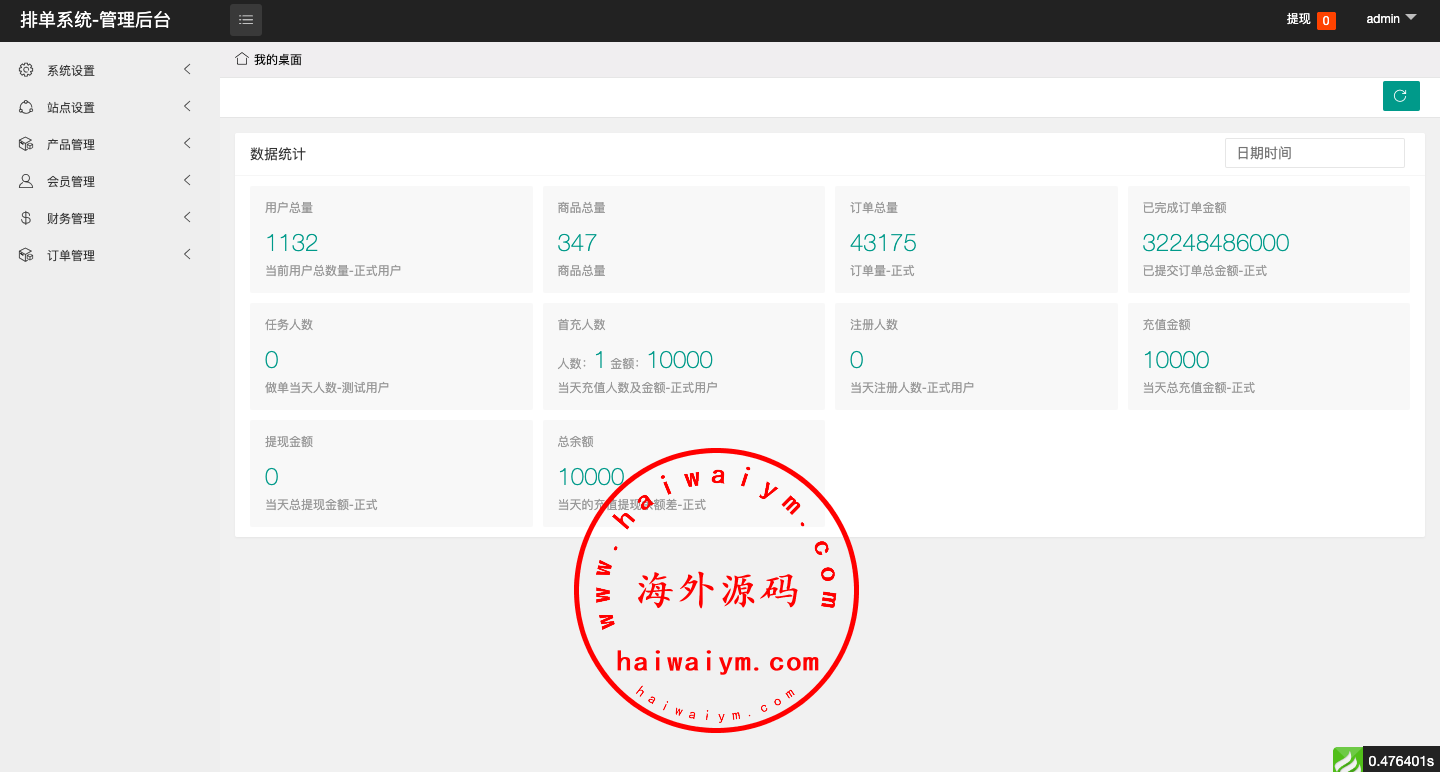This screenshot has width=1440, height=772.
Task: Click the 站点设置 sidebar icon
Action: tap(26, 107)
